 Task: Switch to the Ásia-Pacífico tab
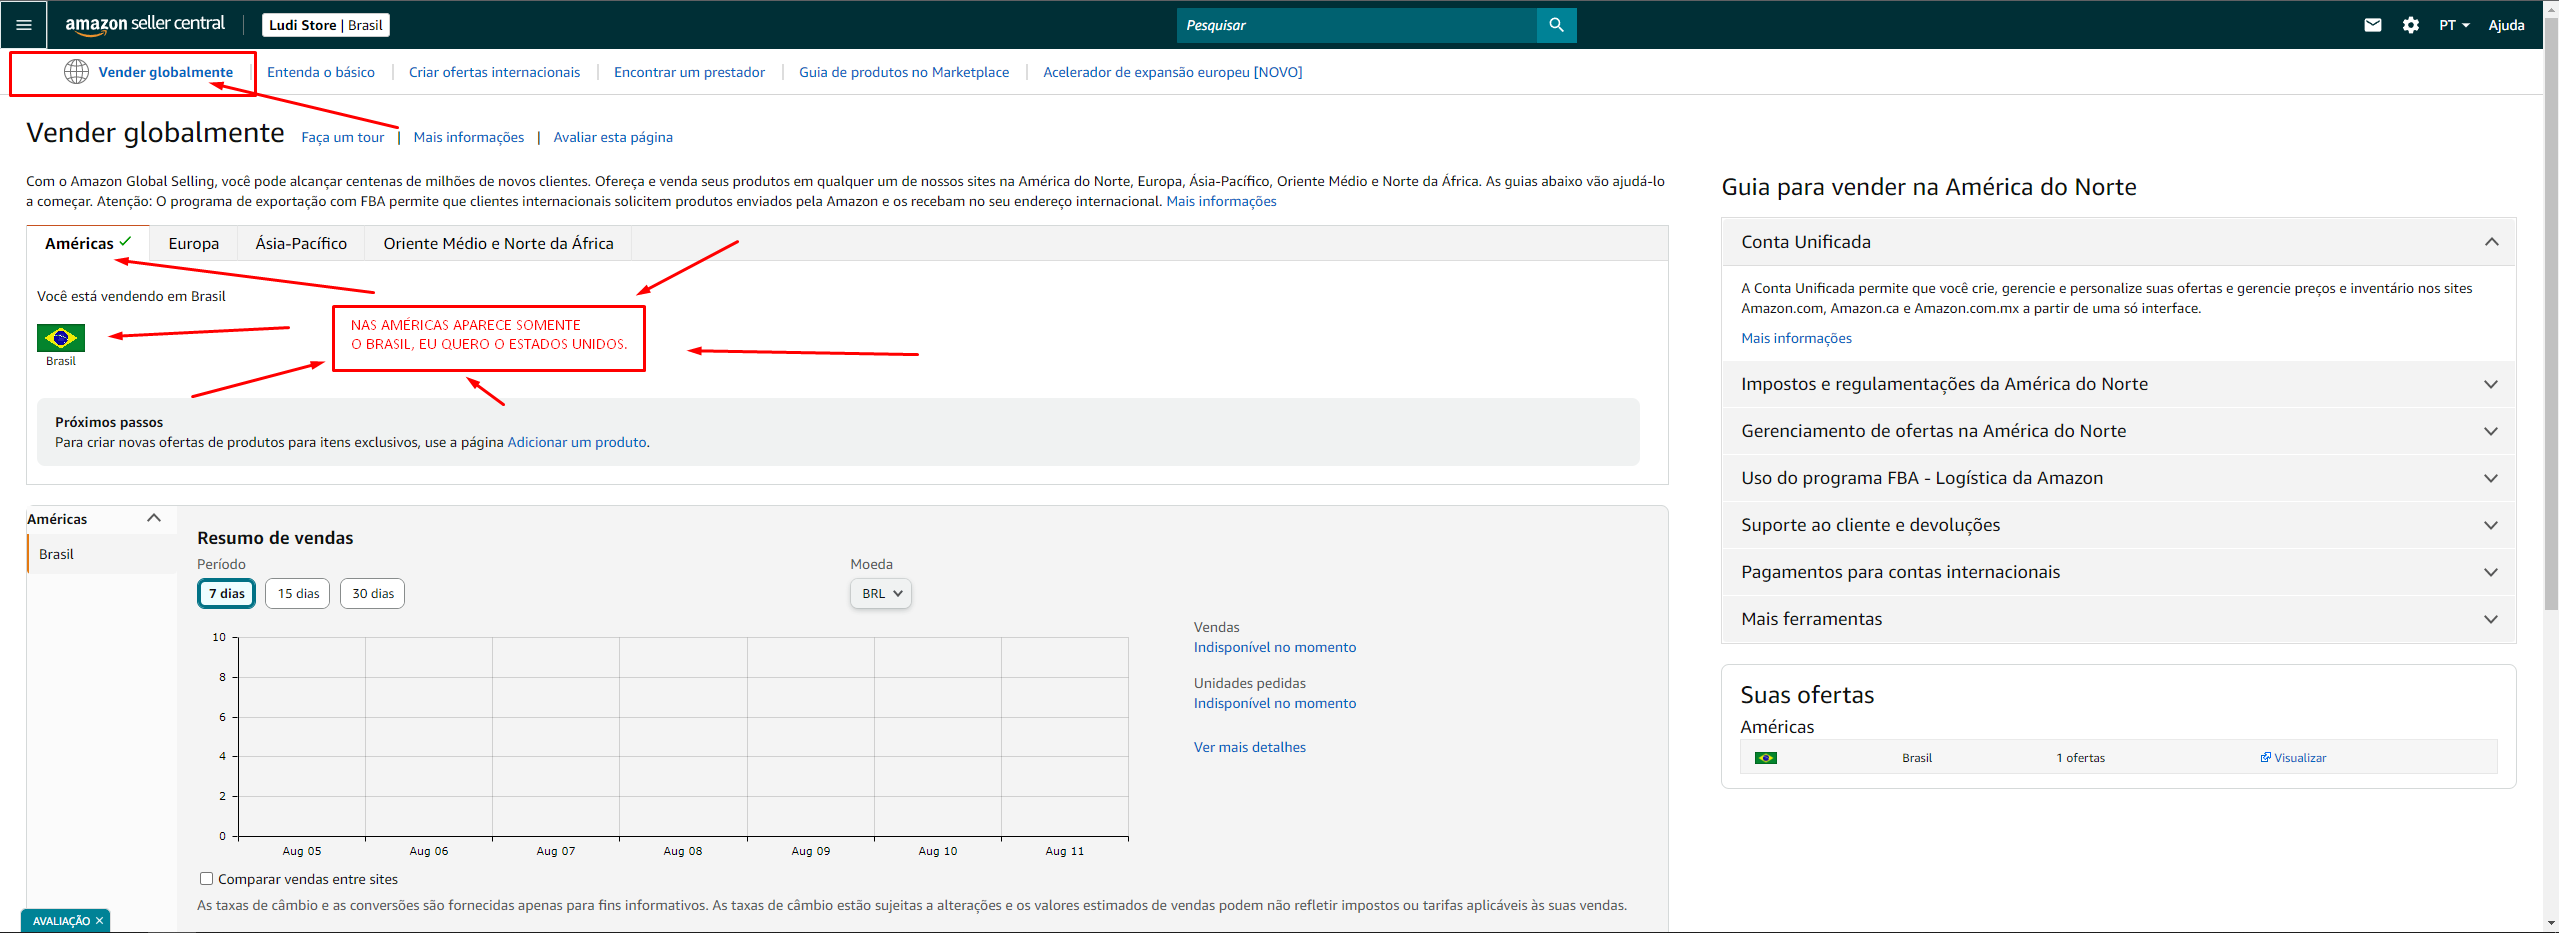301,243
